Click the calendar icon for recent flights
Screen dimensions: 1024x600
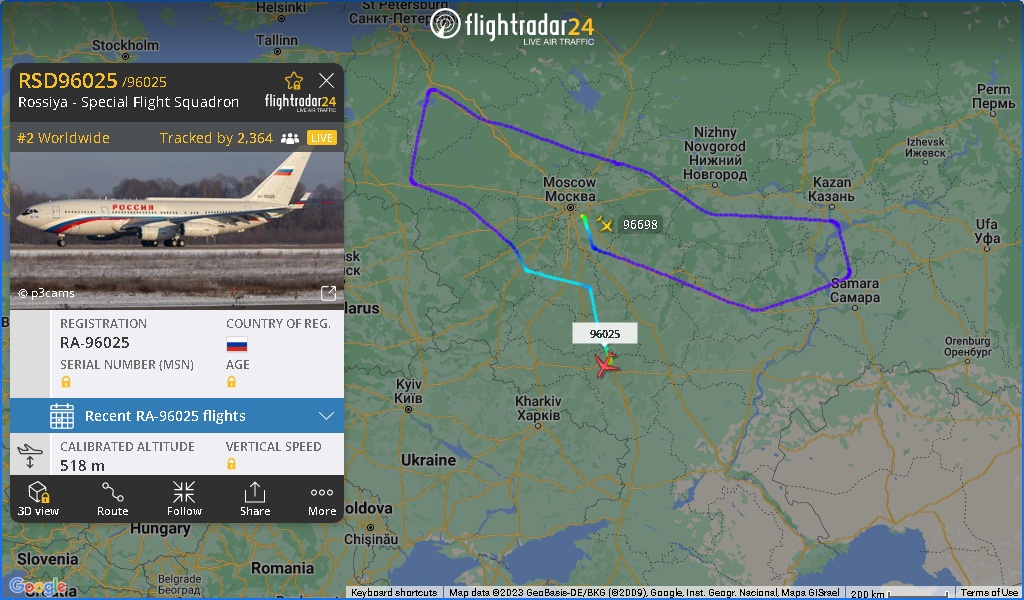click(x=62, y=416)
